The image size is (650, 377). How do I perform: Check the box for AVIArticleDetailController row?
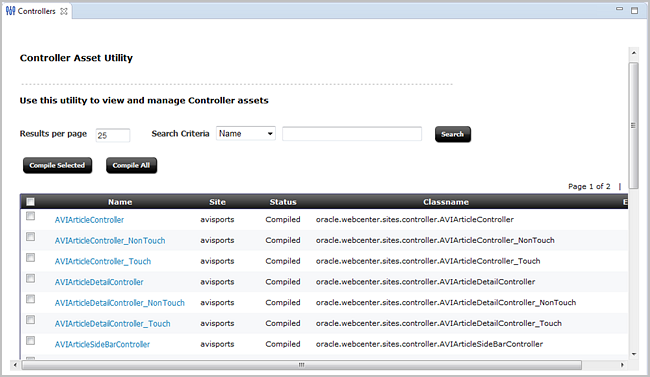pos(30,278)
